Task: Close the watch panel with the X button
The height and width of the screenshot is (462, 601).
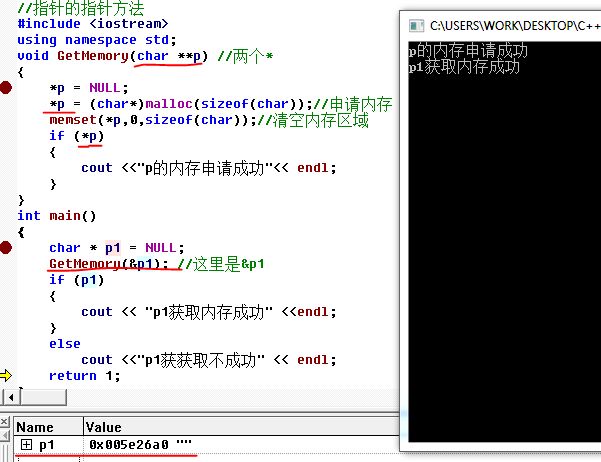Action: tap(4, 422)
